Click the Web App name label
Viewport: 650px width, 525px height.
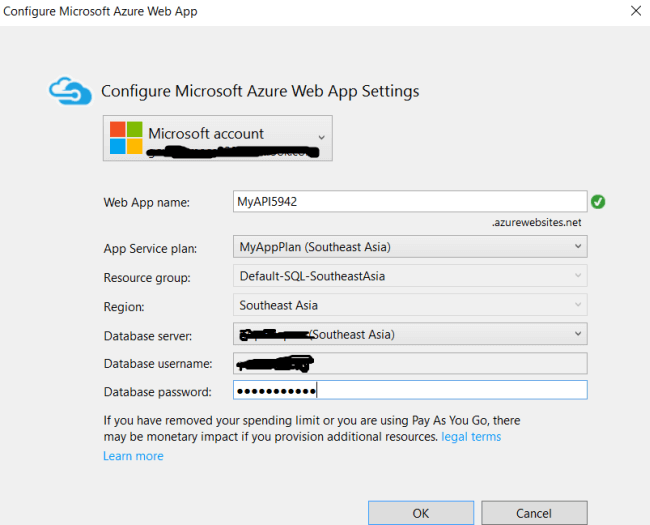click(x=147, y=202)
